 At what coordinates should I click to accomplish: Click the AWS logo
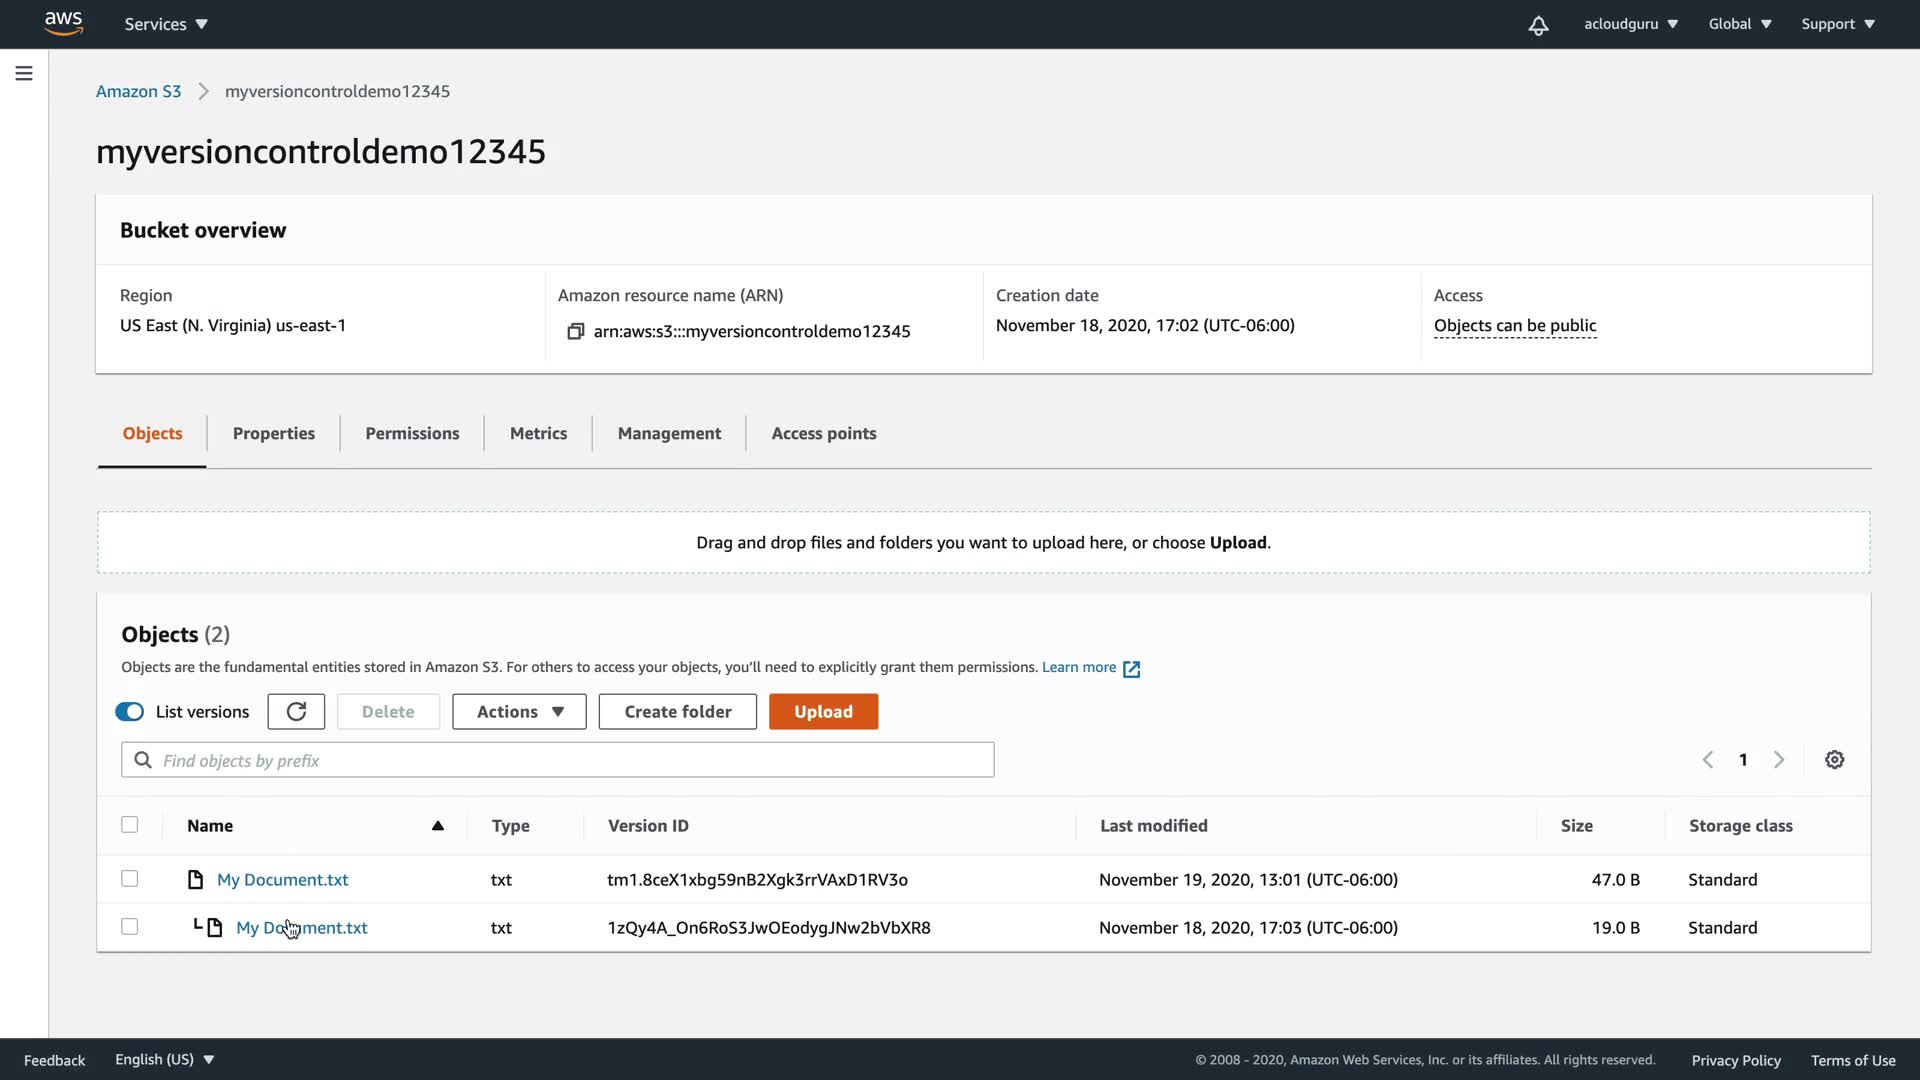(63, 23)
